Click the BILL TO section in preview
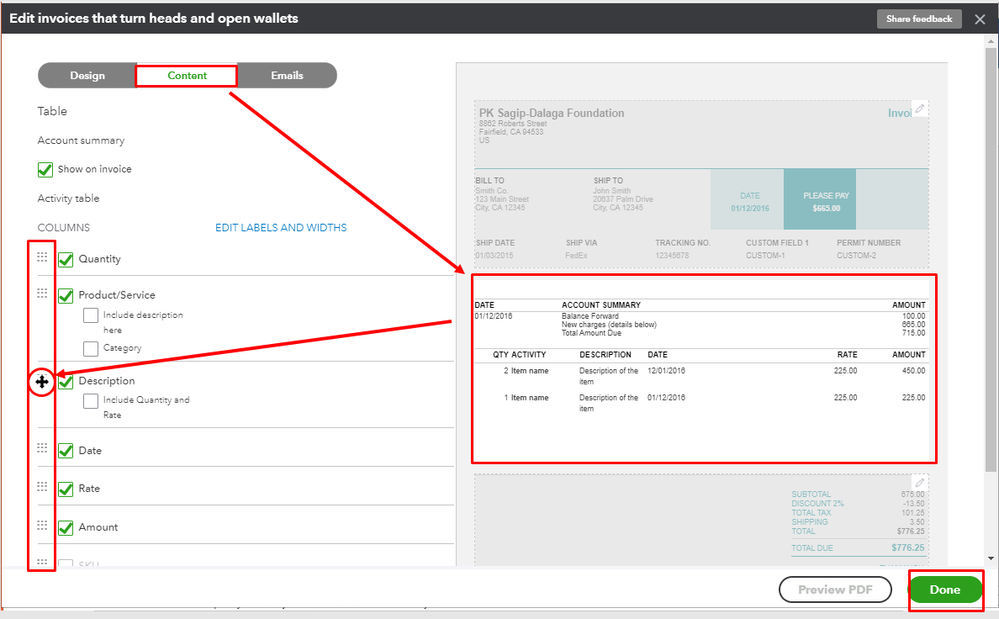 pyautogui.click(x=502, y=194)
